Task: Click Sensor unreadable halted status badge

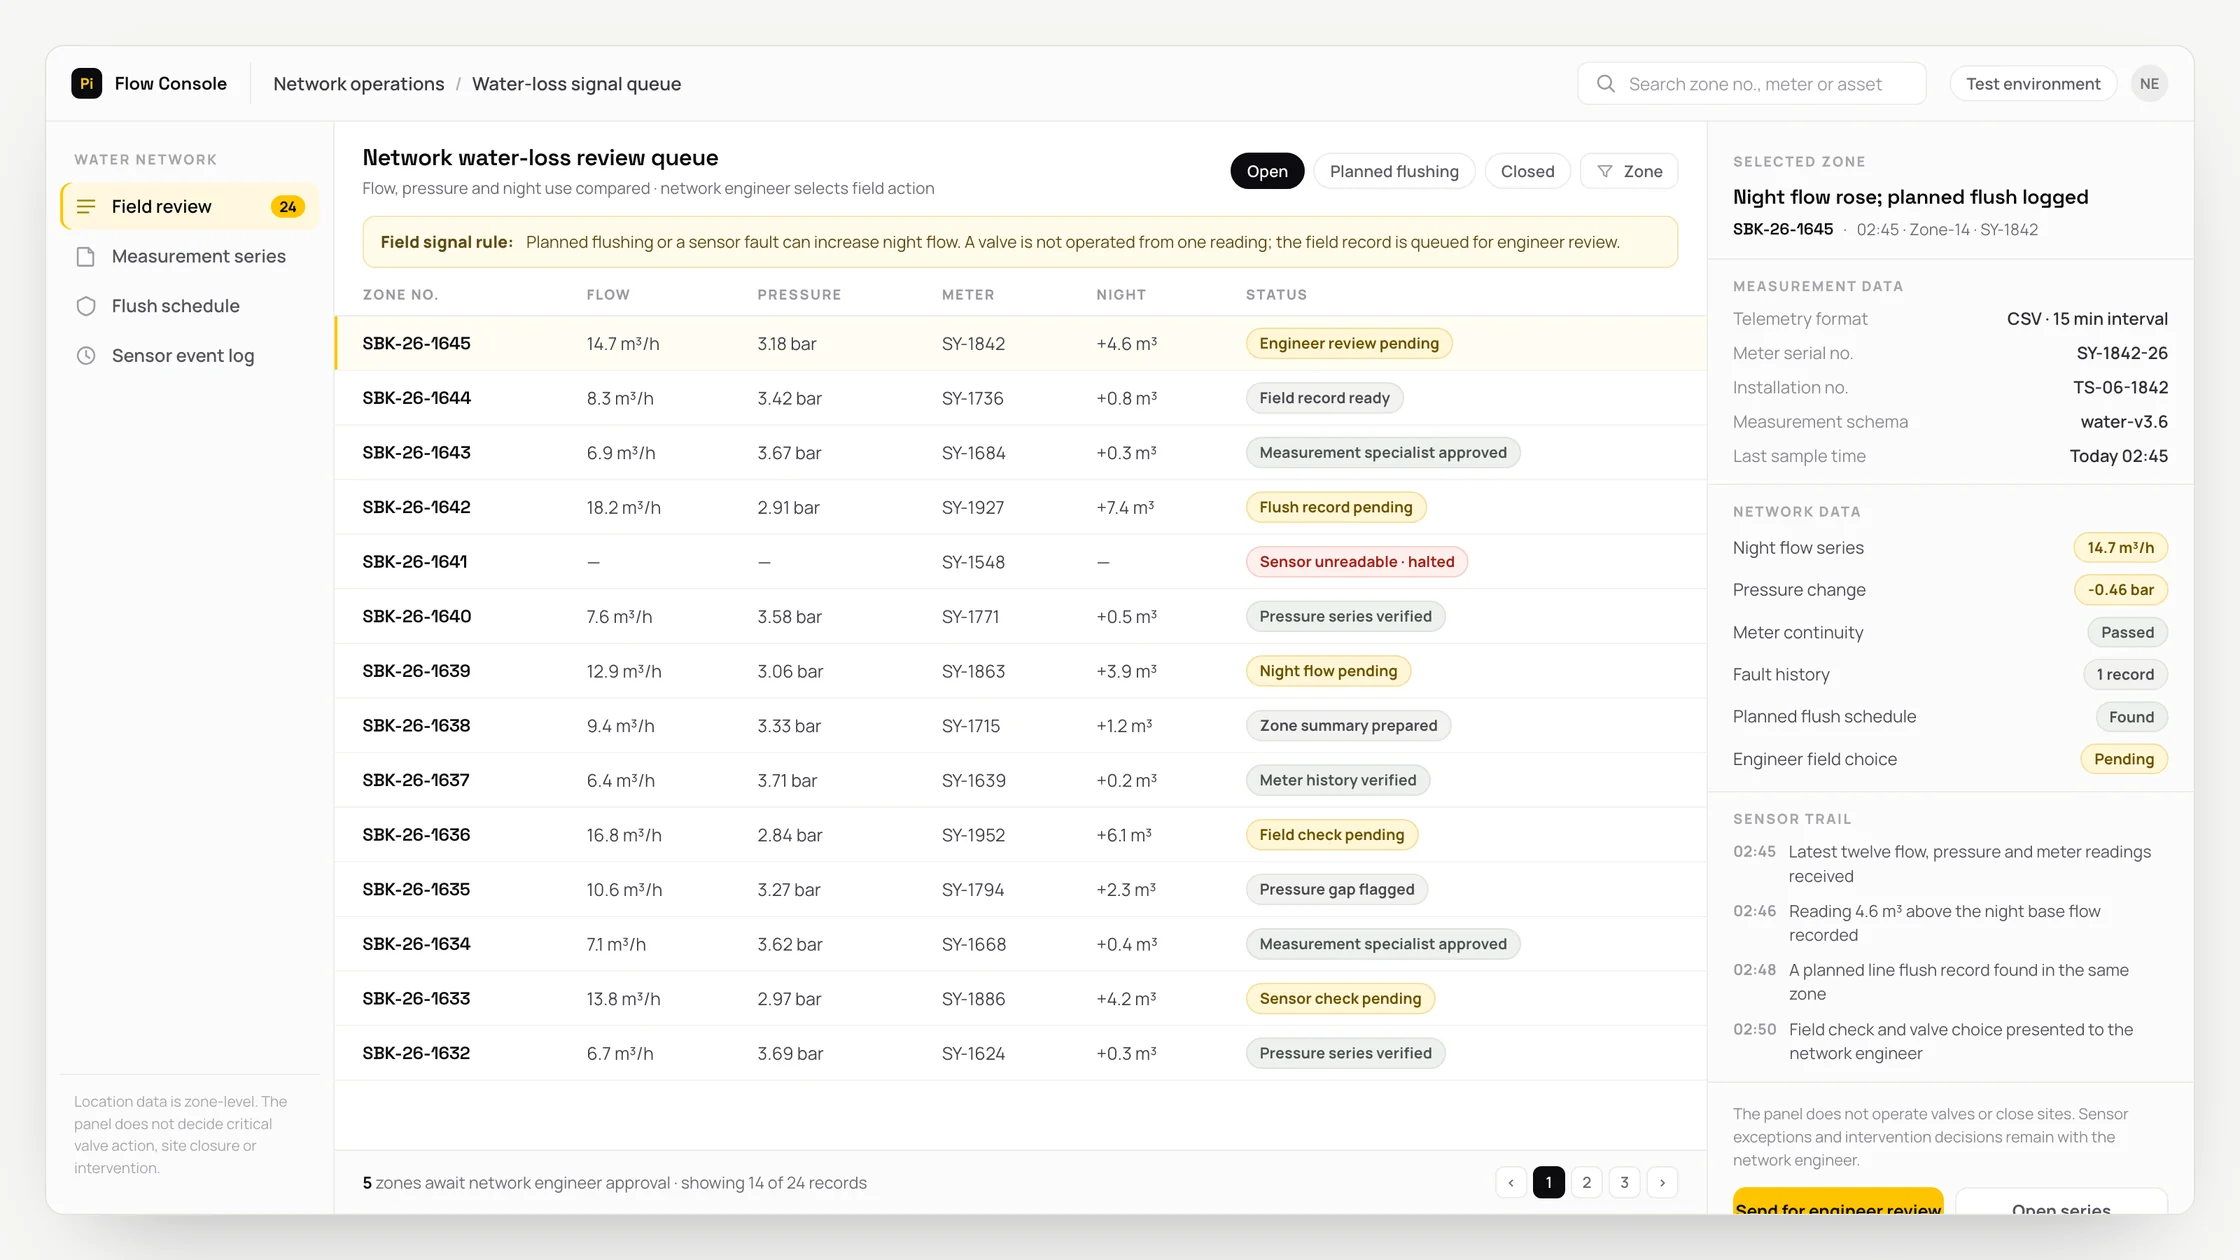Action: (x=1357, y=562)
